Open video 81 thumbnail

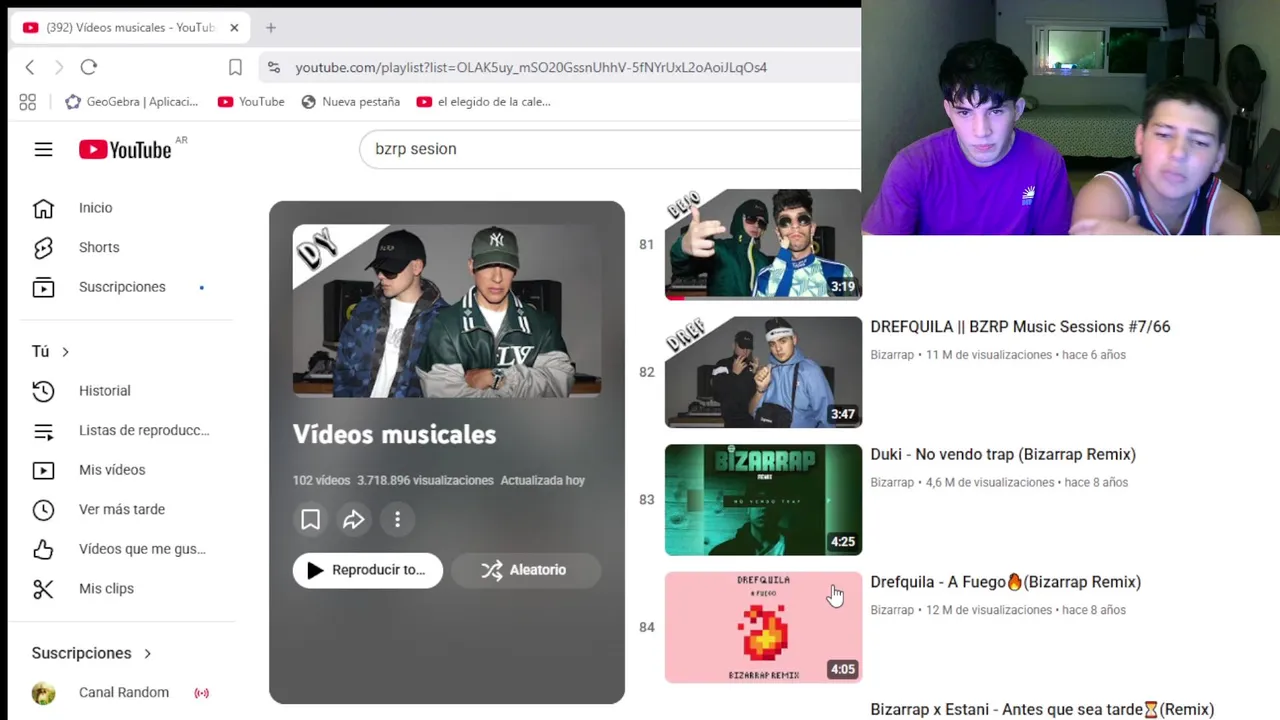click(763, 245)
